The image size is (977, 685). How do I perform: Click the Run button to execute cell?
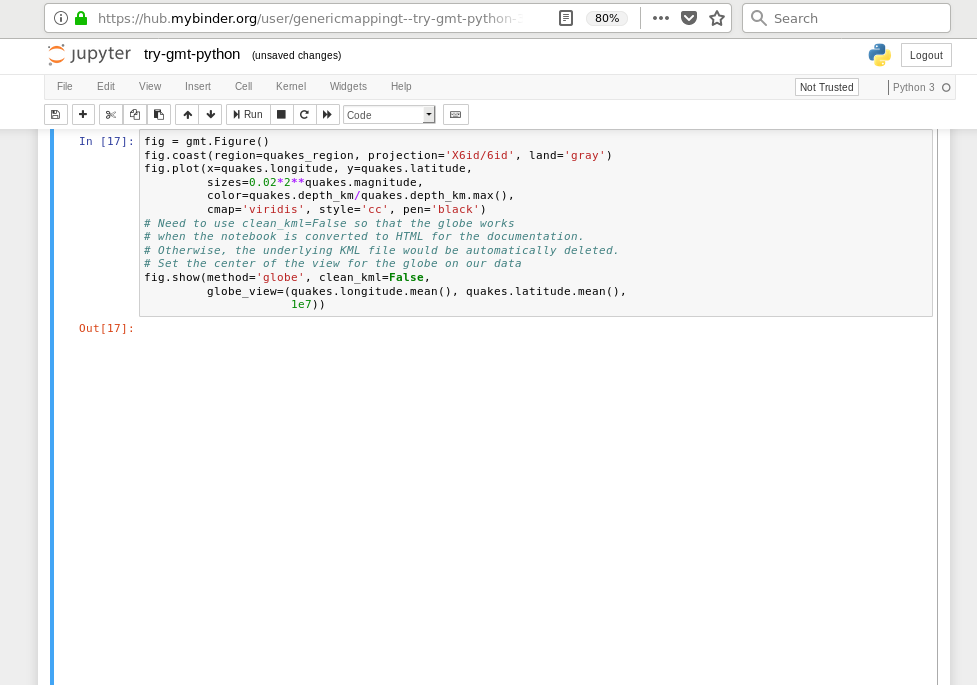[247, 114]
